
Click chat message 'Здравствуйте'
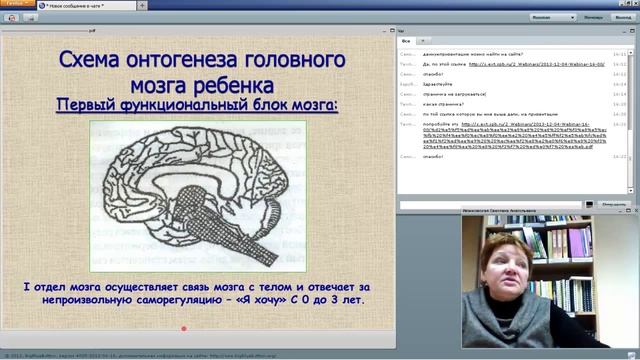tap(438, 84)
